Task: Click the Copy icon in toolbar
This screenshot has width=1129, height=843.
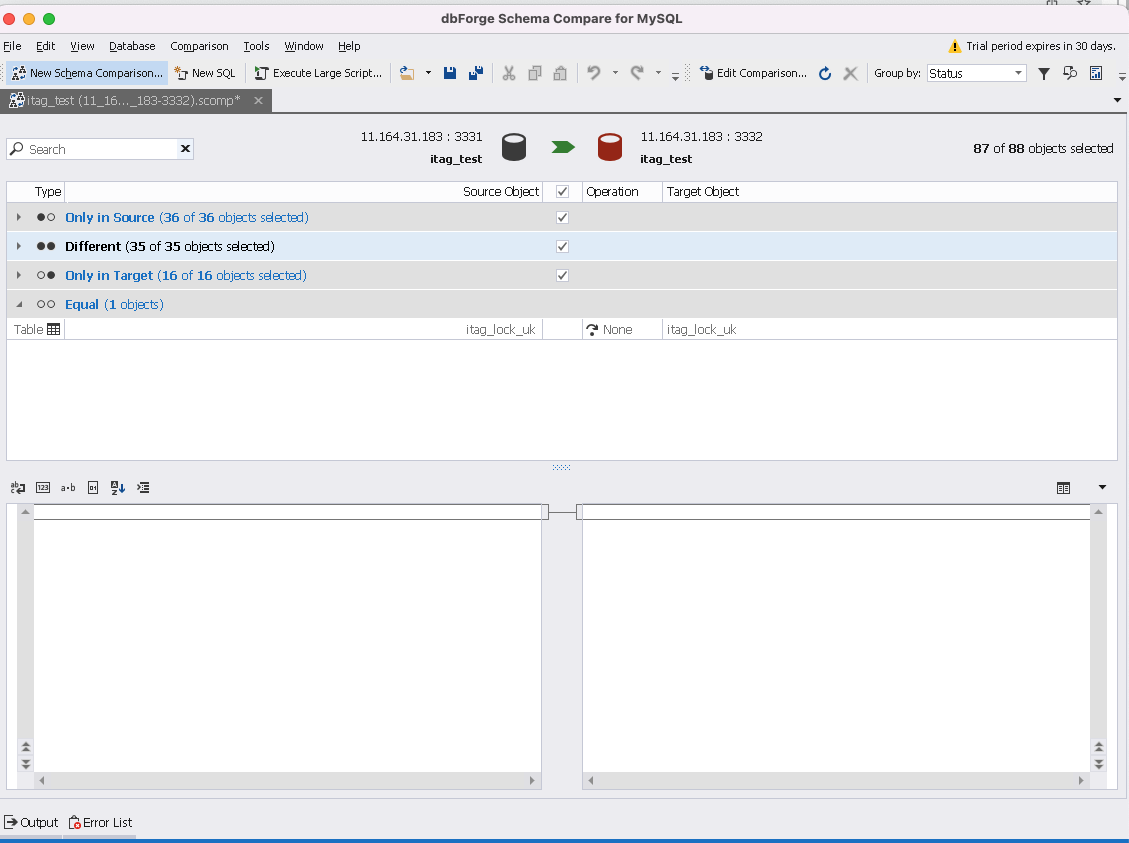Action: (535, 73)
